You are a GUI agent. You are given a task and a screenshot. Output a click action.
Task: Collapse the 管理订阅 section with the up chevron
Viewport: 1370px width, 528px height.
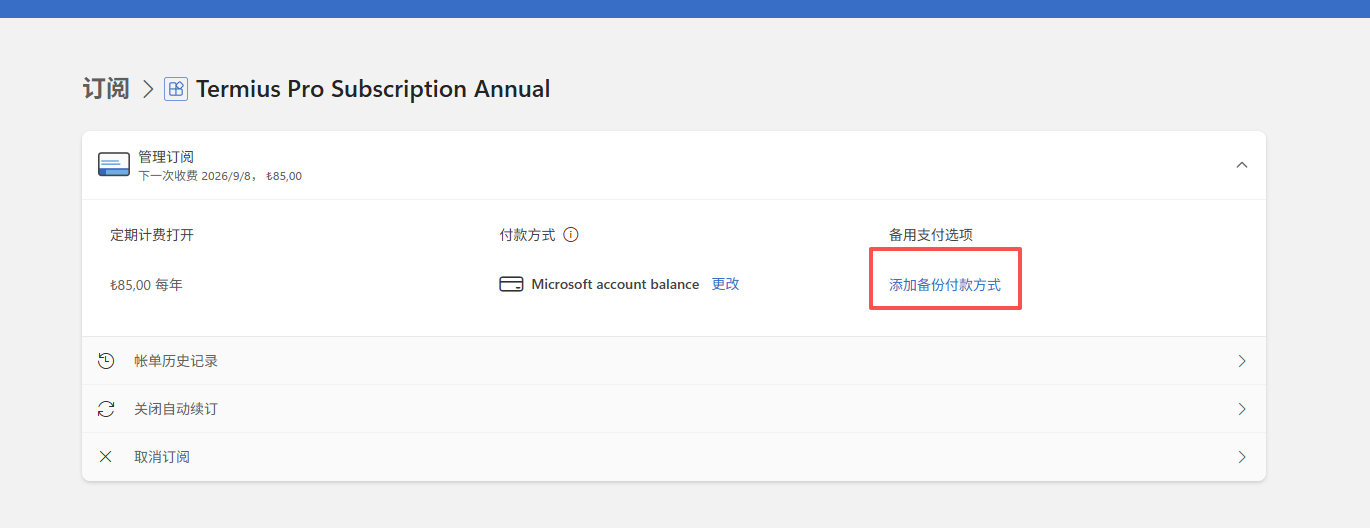(1242, 165)
